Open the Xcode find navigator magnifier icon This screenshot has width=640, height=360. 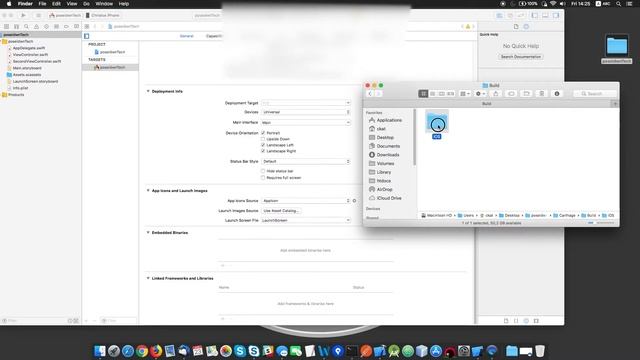click(x=26, y=26)
